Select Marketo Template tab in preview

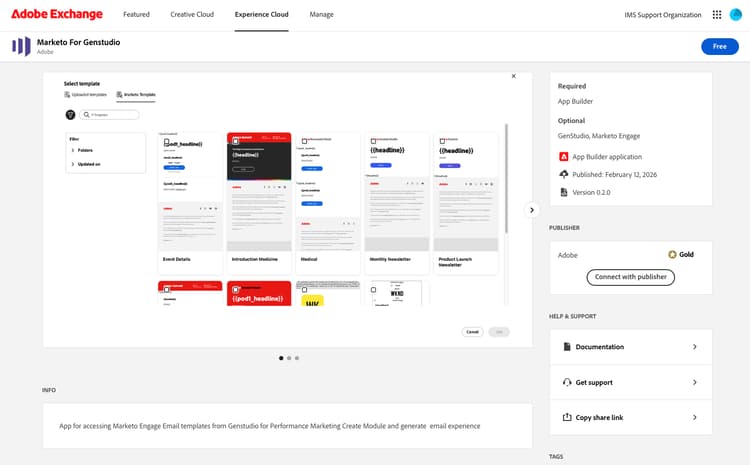tap(136, 95)
